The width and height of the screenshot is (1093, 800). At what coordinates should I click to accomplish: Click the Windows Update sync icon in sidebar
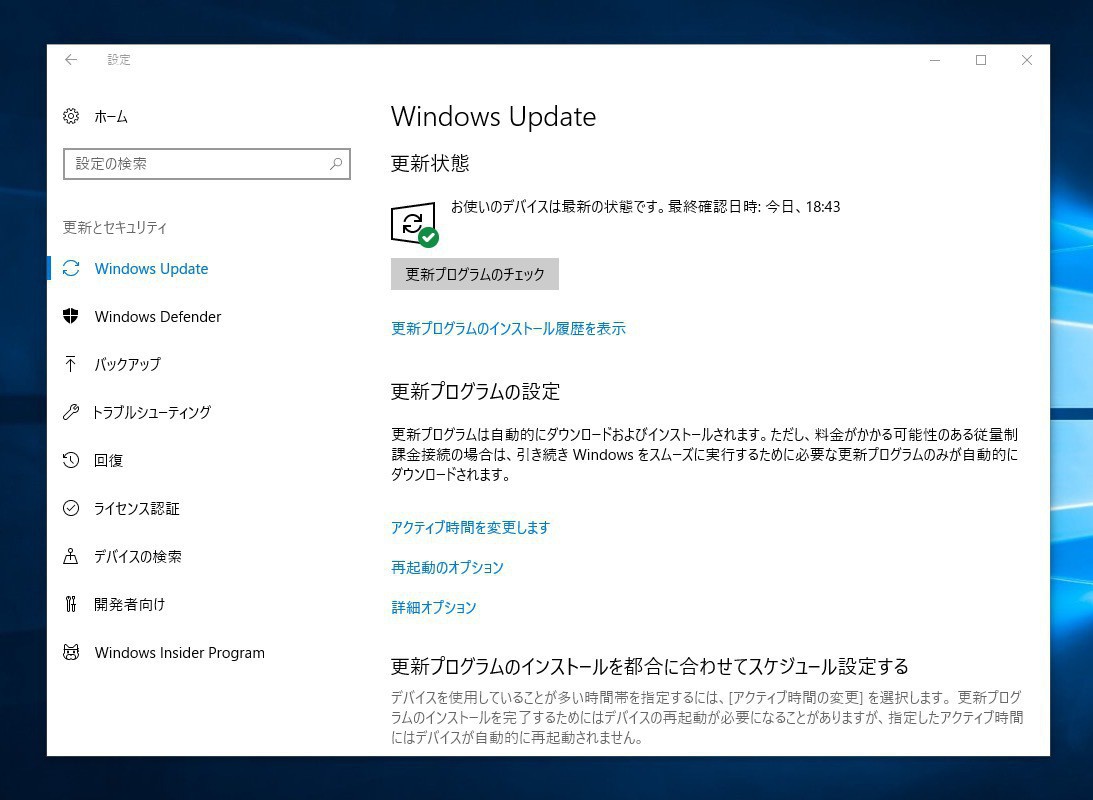(71, 268)
